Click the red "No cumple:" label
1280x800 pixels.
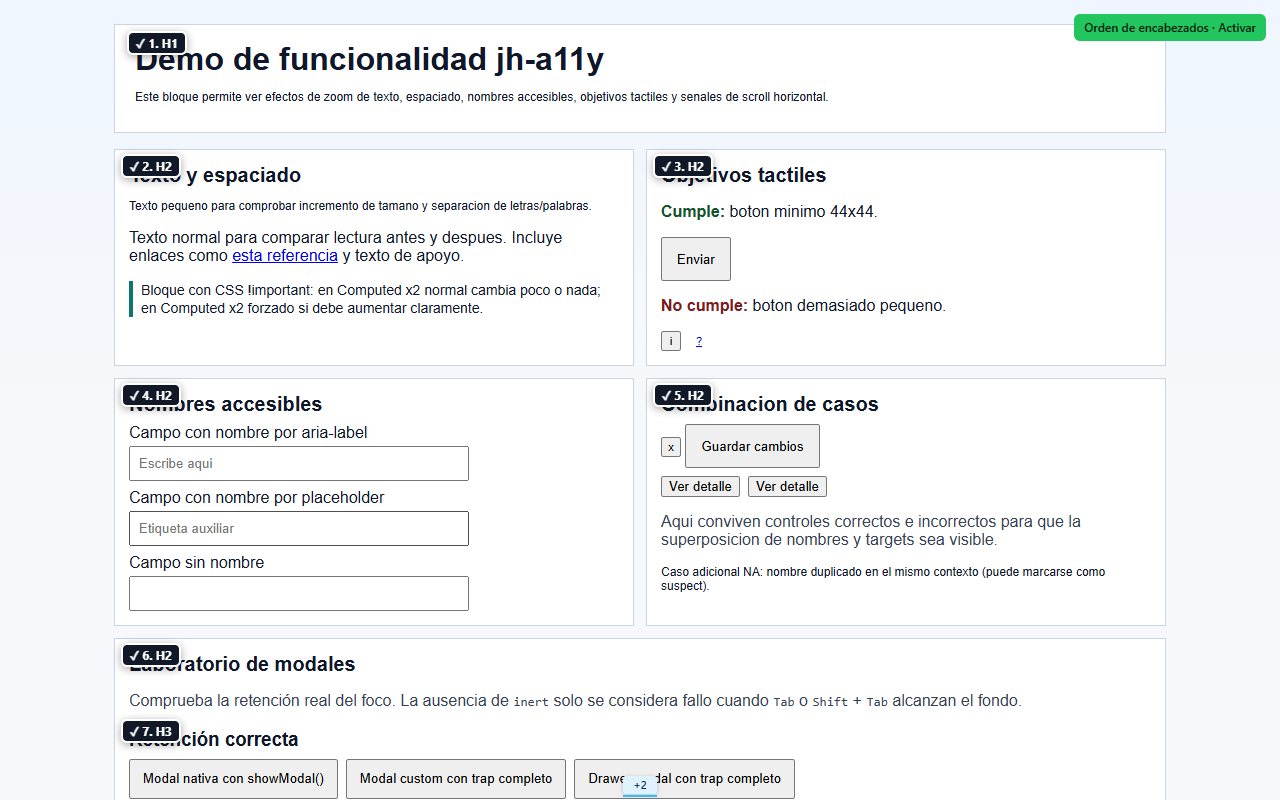704,306
